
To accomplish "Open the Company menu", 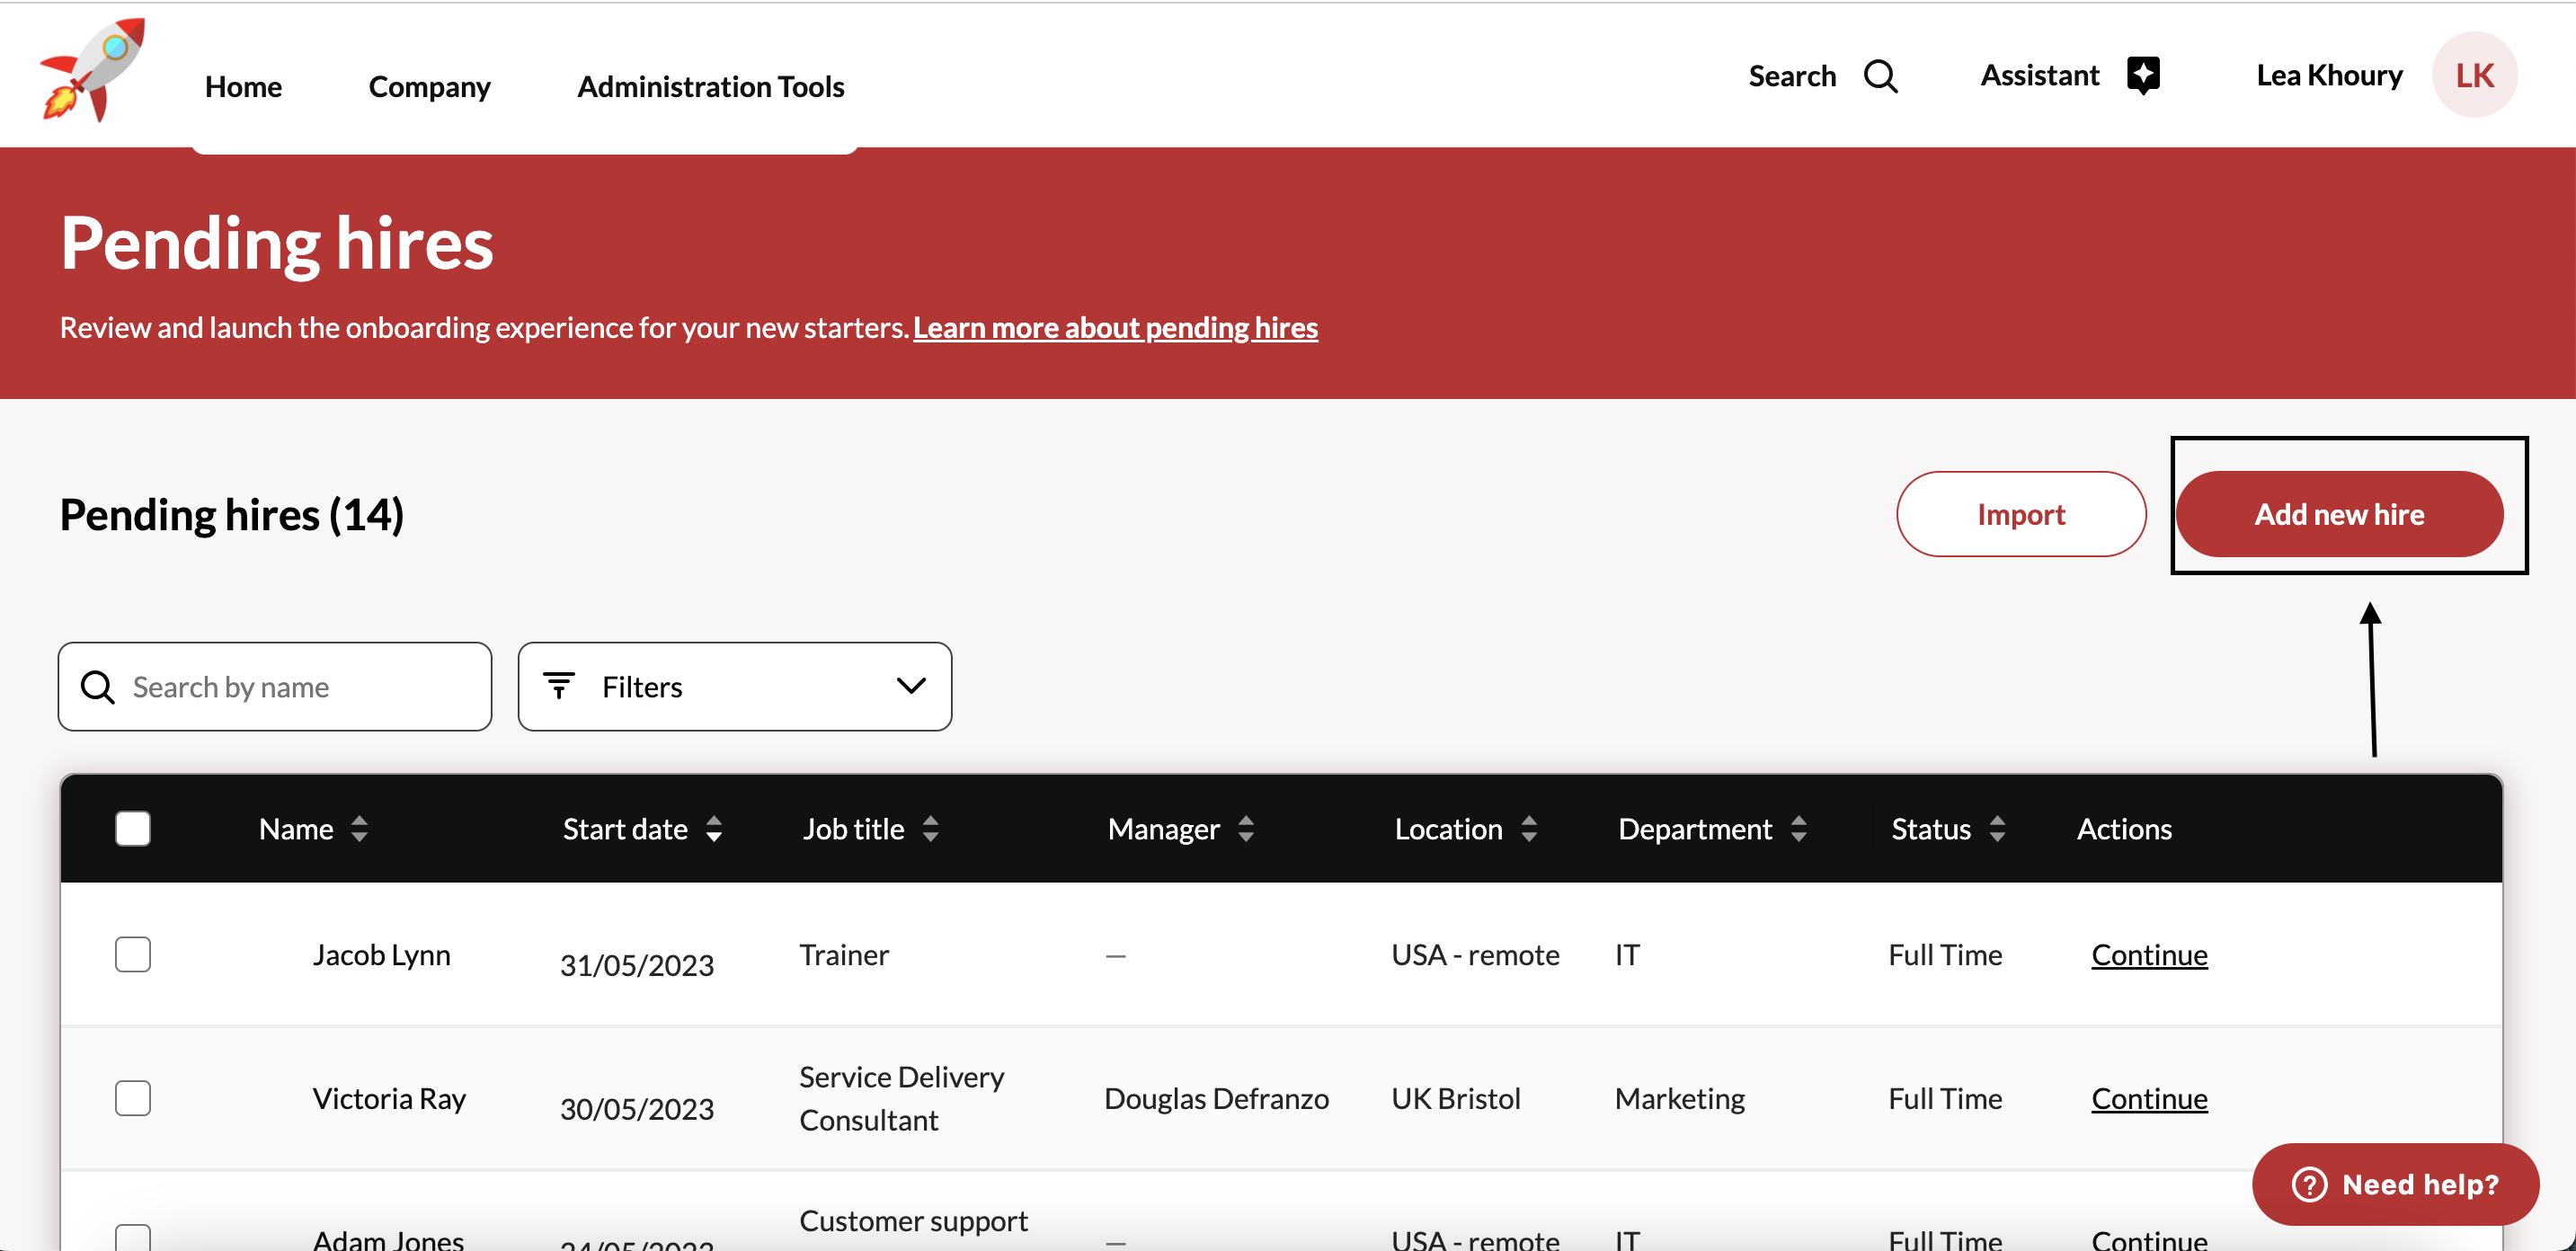I will 429,87.
